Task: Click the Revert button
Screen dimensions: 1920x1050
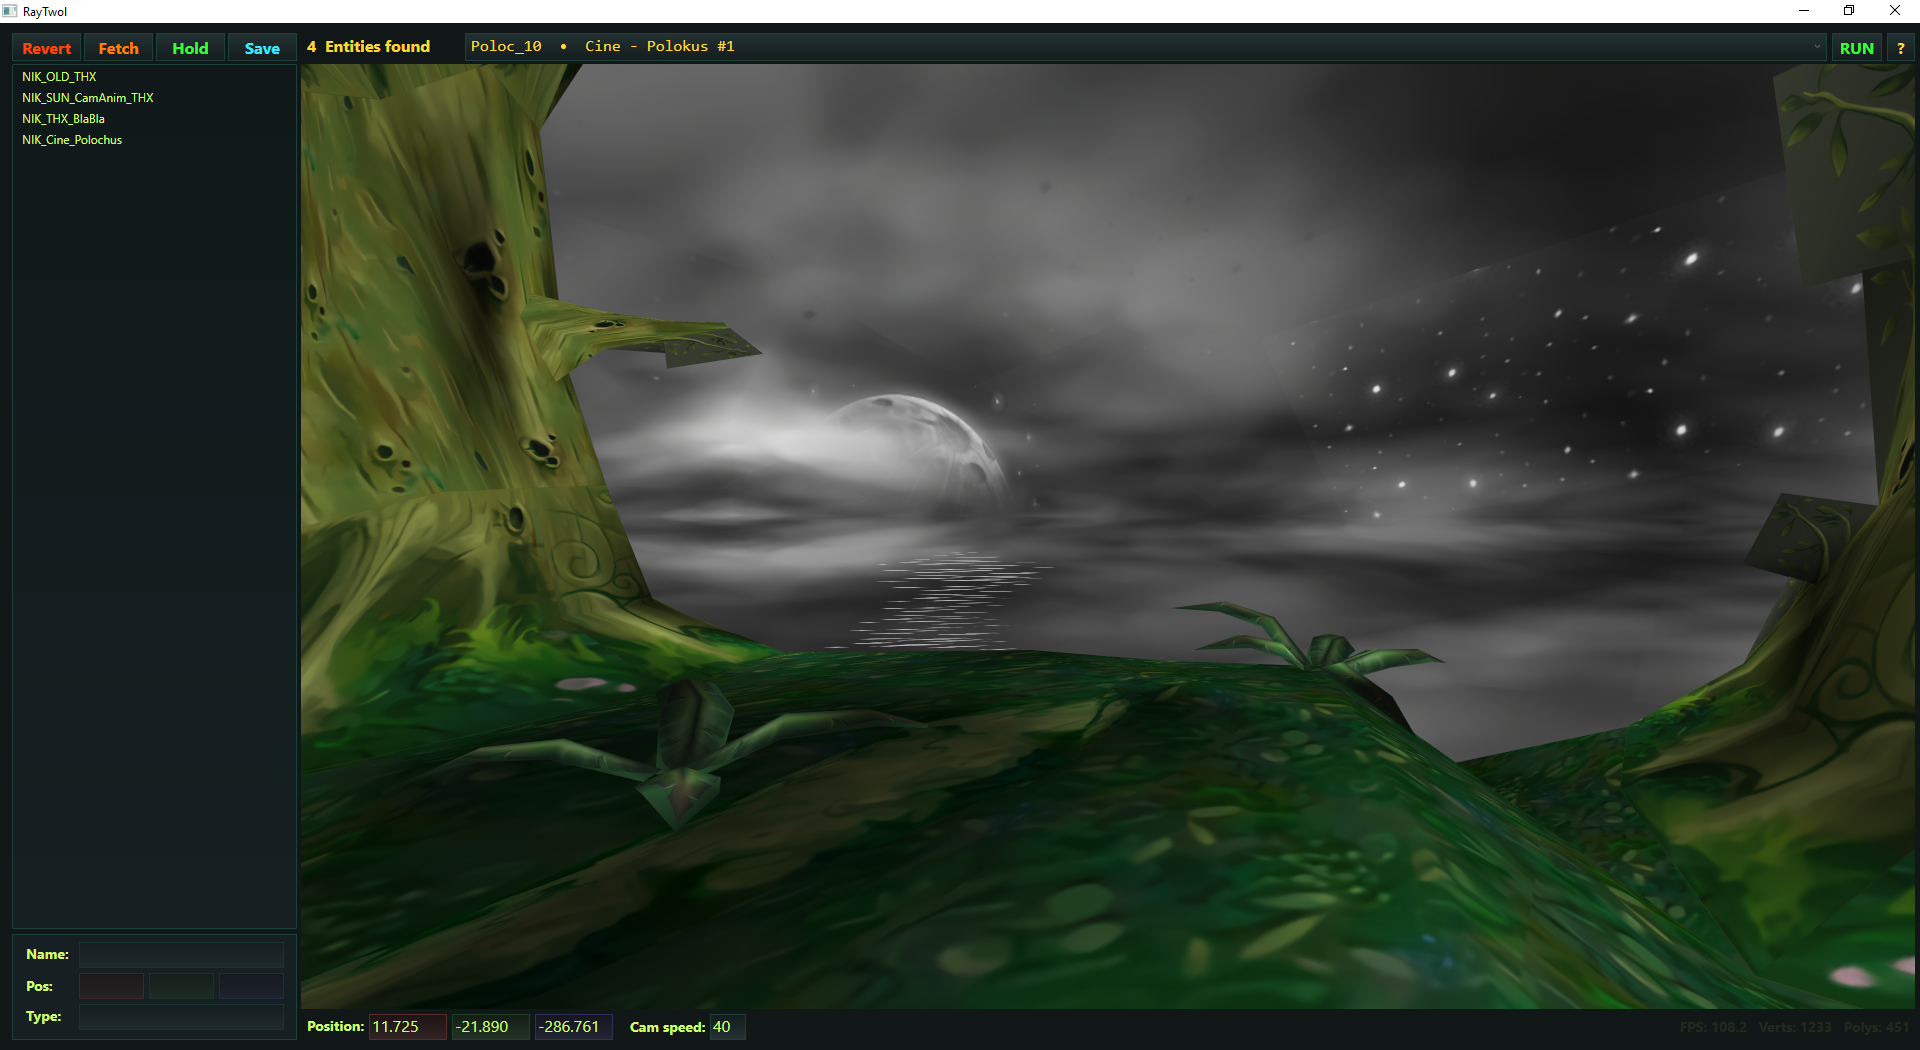Action: pyautogui.click(x=47, y=48)
